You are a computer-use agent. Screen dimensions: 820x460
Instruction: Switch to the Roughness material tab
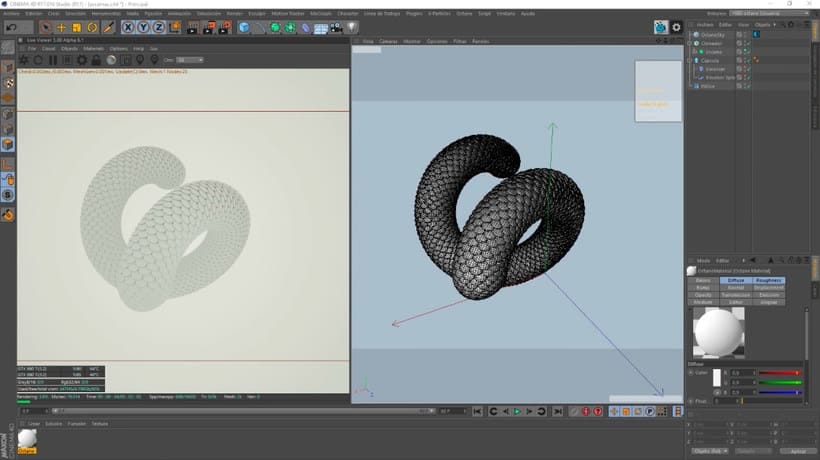click(769, 280)
